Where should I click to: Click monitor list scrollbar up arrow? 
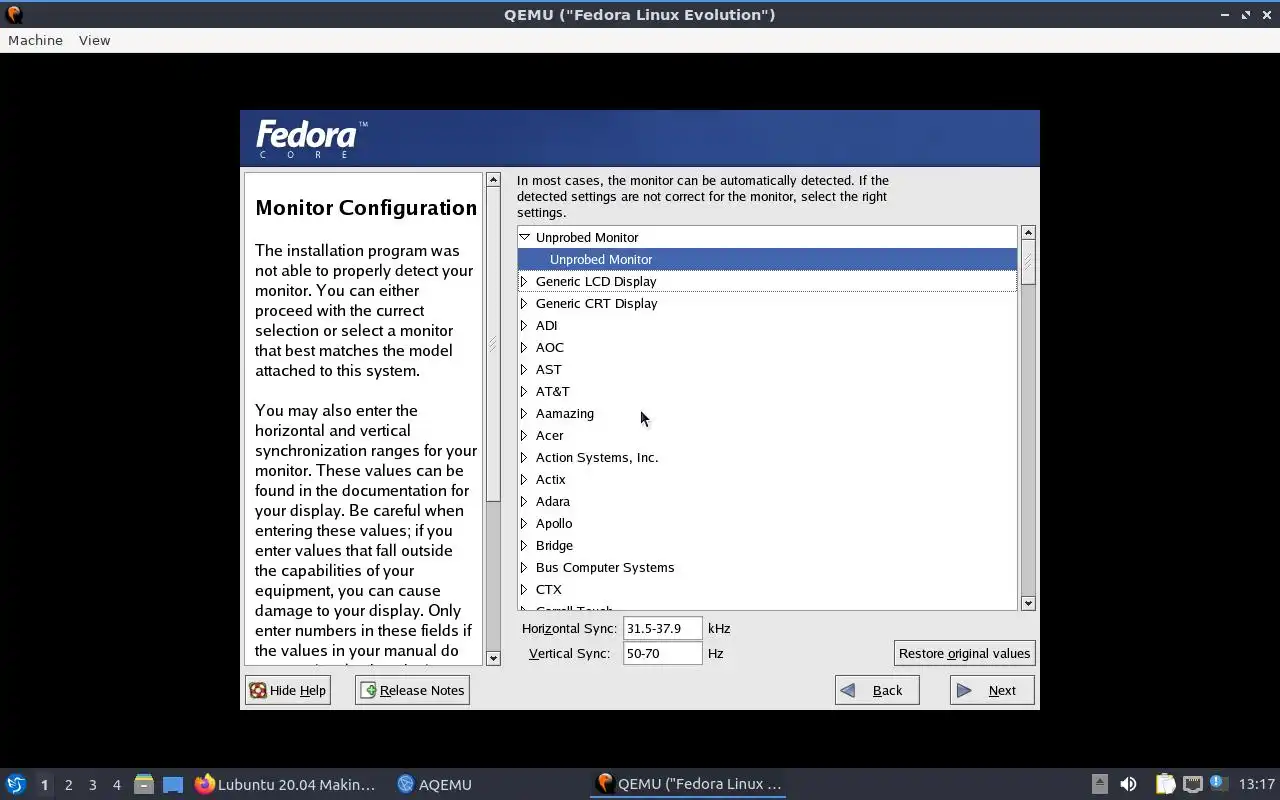pyautogui.click(x=1028, y=232)
